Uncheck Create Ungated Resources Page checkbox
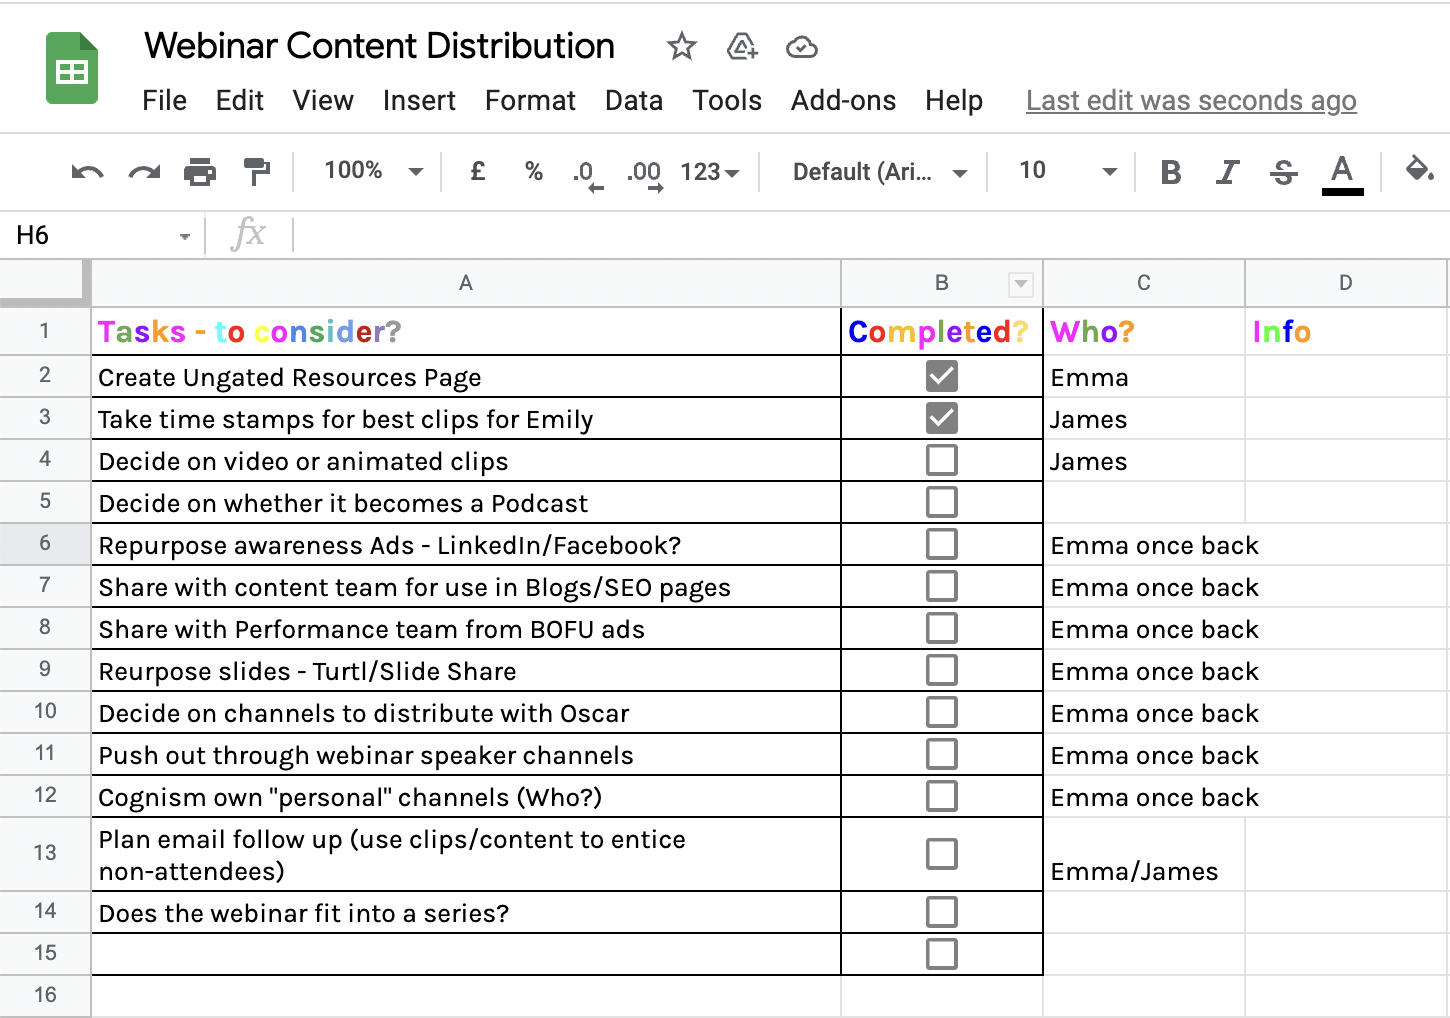The height and width of the screenshot is (1018, 1450). 941,377
